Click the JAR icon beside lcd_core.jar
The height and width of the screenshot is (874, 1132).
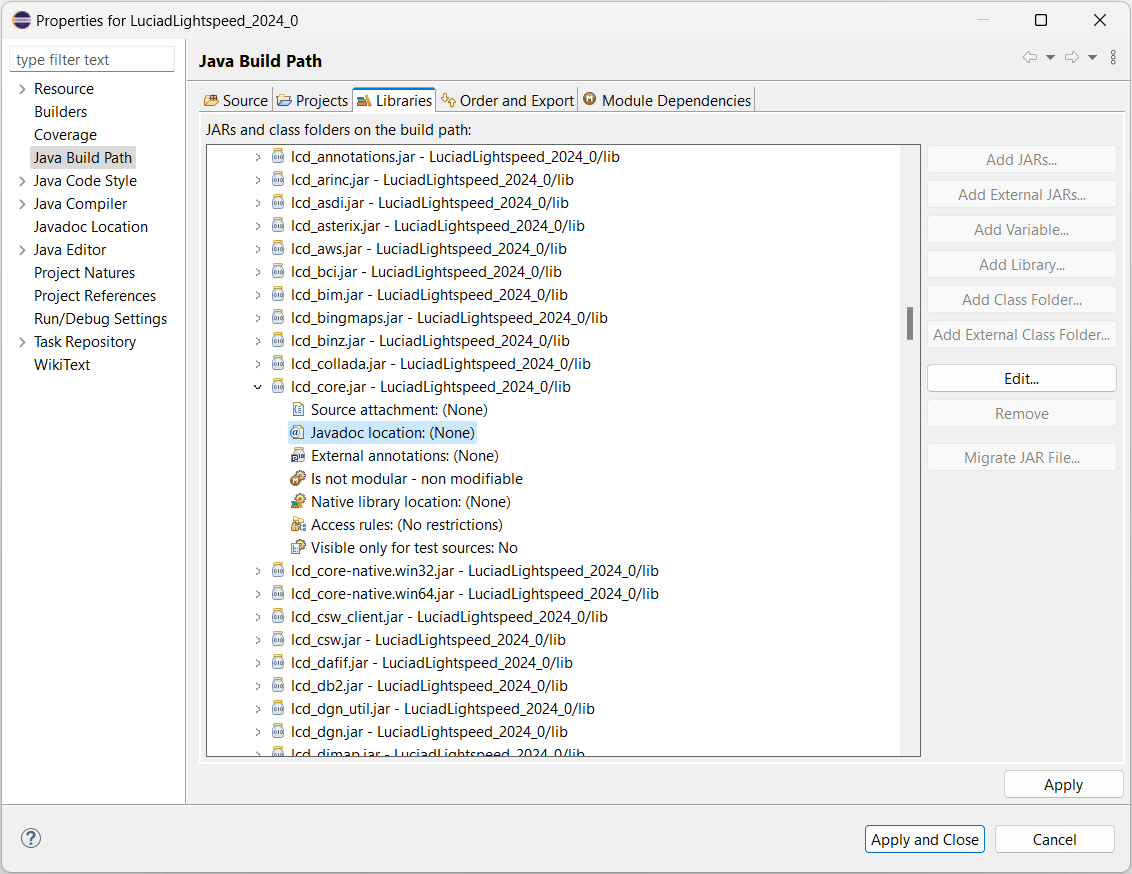[x=277, y=386]
